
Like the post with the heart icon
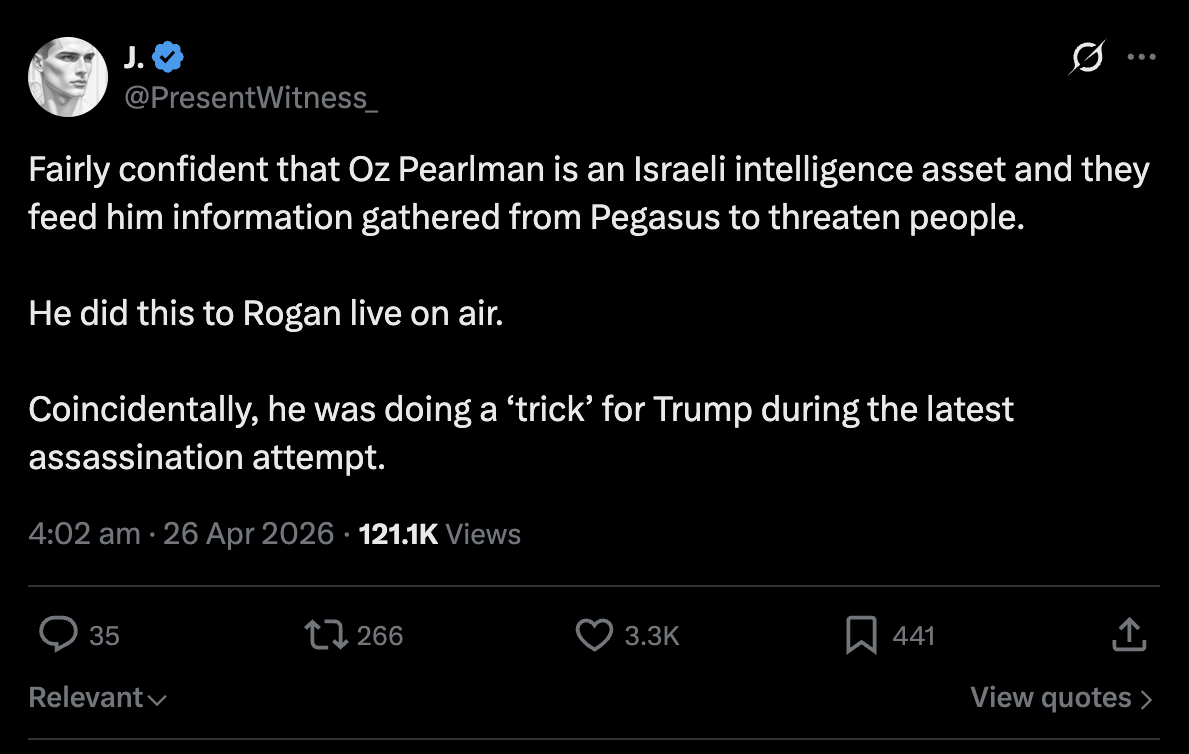click(x=595, y=634)
